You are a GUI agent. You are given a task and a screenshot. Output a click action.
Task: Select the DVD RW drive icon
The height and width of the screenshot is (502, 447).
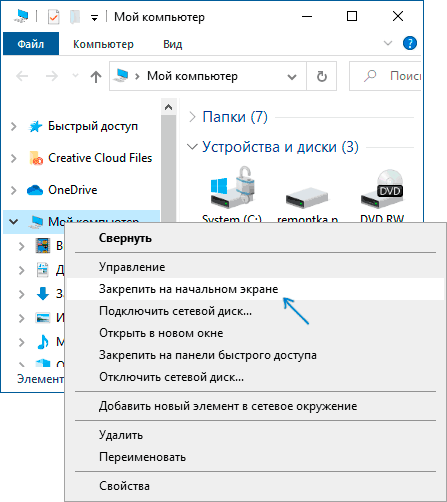point(382,188)
